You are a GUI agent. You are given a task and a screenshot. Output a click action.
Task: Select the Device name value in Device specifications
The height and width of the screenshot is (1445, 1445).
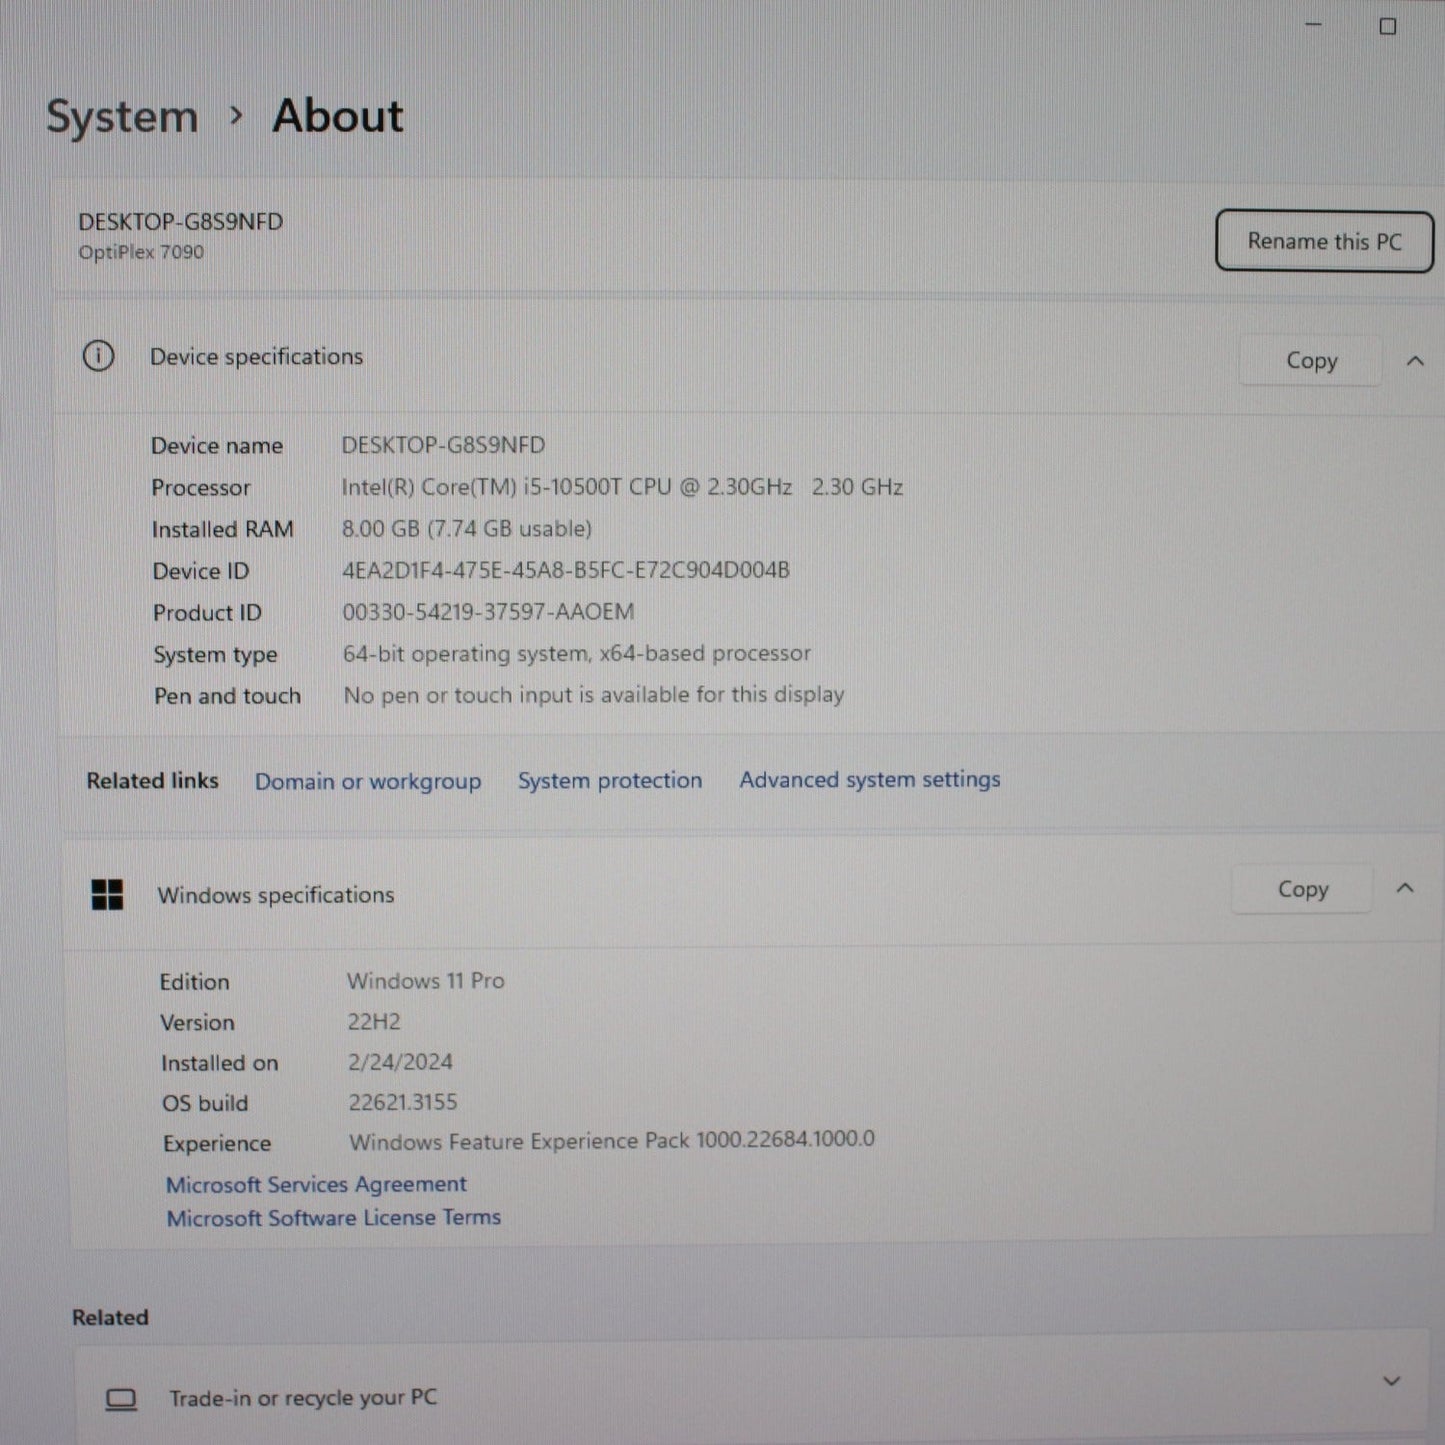pos(443,445)
